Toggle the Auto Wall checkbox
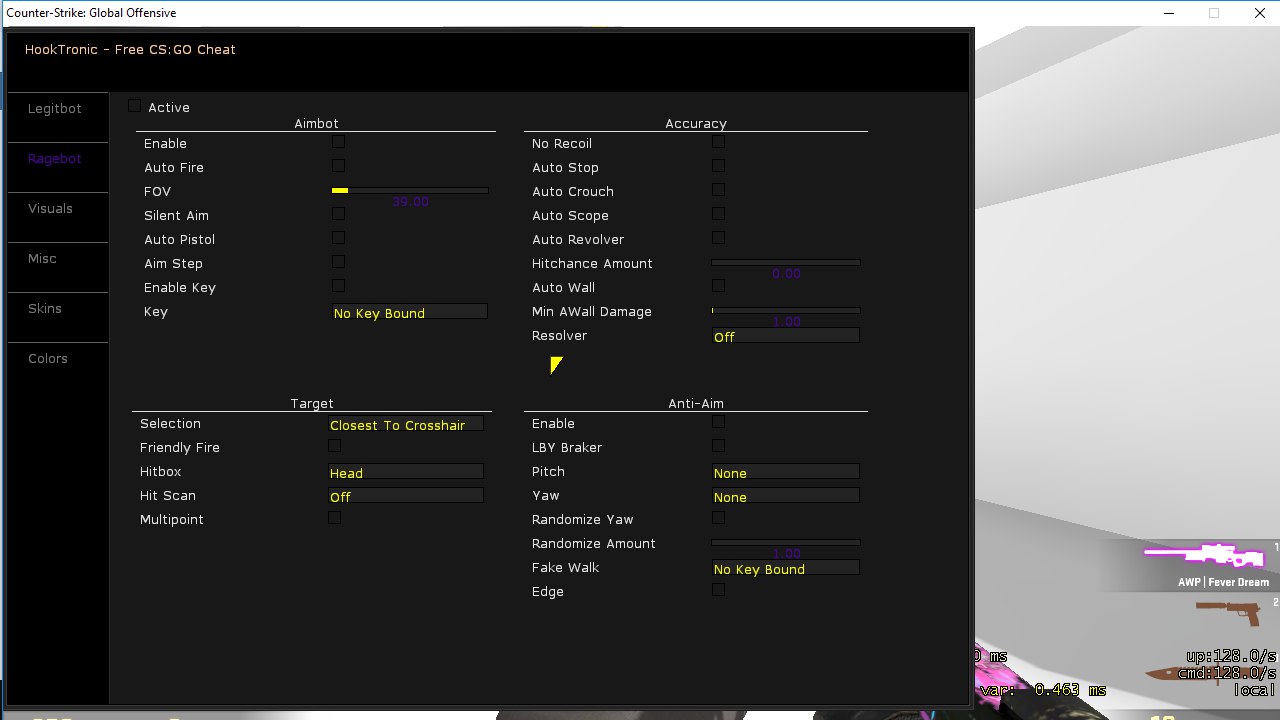 [x=718, y=286]
